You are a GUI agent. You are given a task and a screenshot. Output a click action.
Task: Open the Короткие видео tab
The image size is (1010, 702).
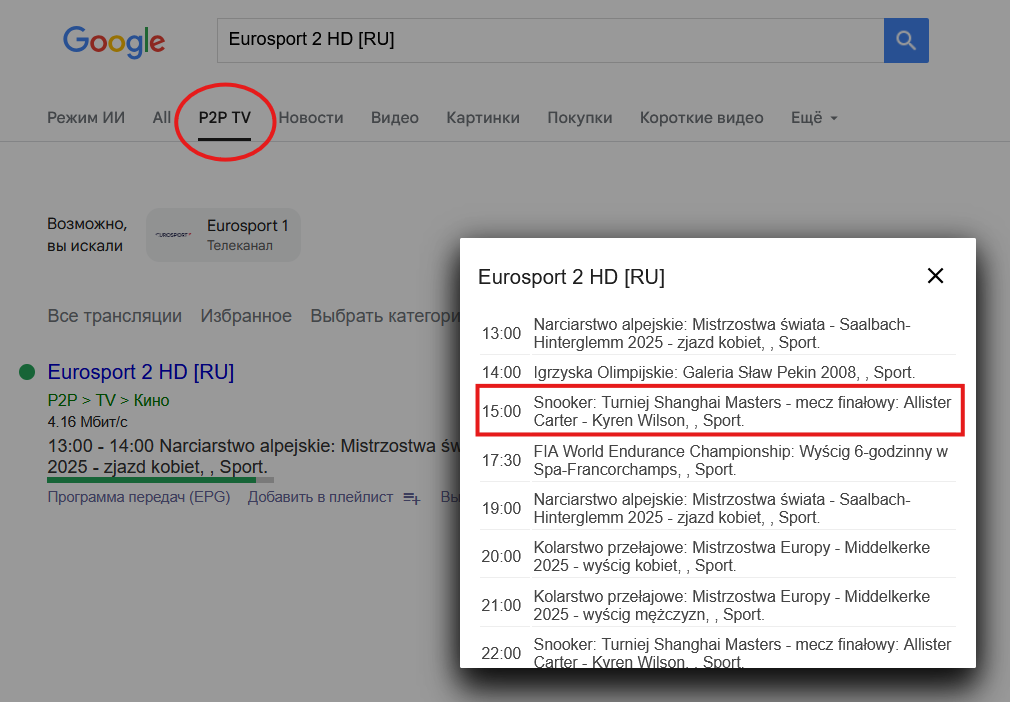[701, 118]
